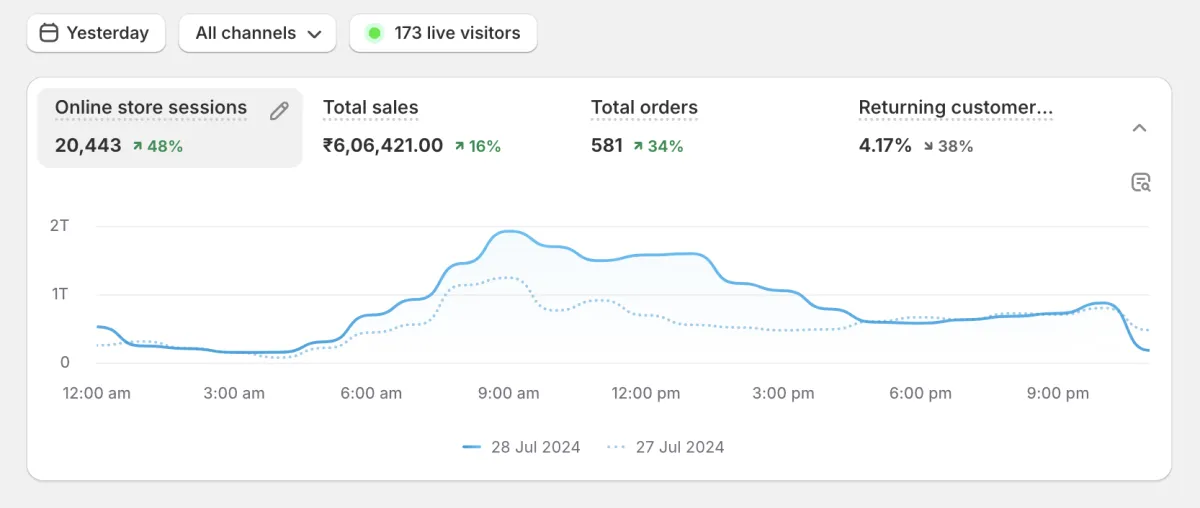Select the Online store sessions card
1200x508 pixels.
(x=170, y=127)
